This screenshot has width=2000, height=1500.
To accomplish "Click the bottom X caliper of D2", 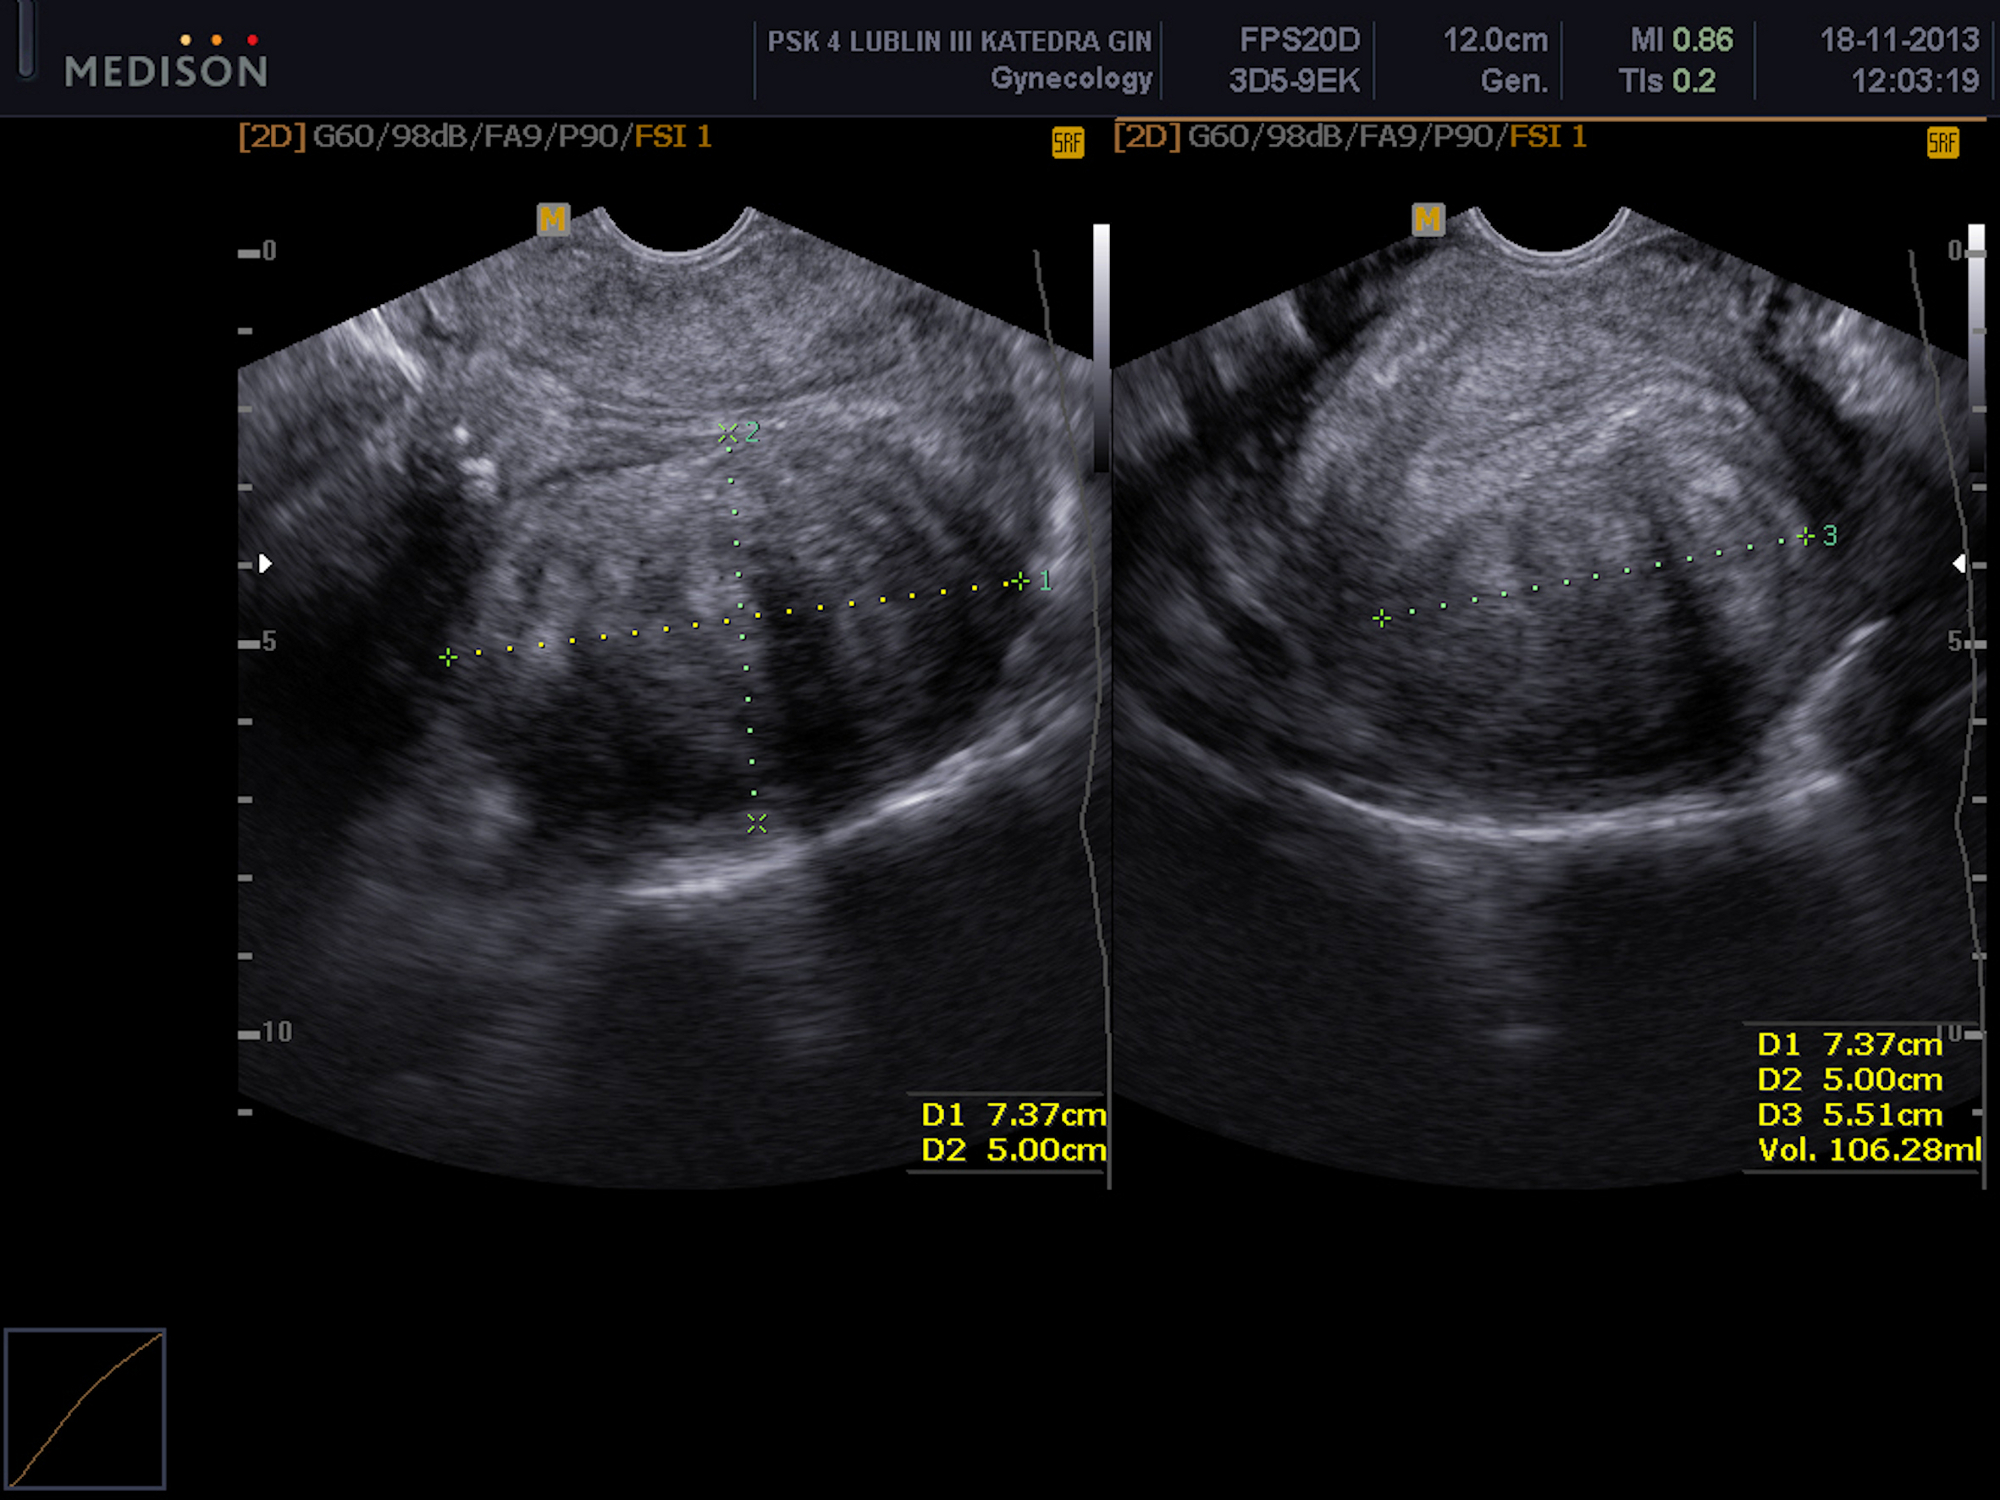I will (757, 823).
